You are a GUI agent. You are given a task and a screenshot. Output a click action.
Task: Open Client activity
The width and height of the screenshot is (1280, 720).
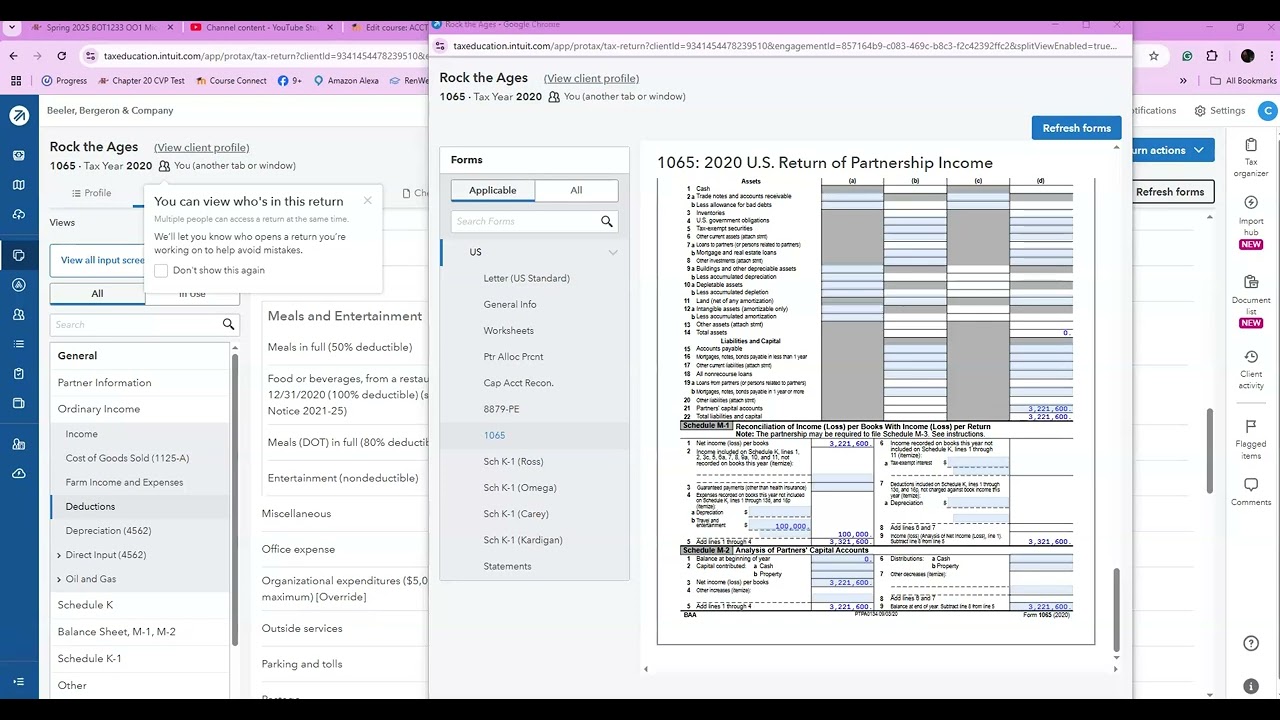pos(1251,370)
